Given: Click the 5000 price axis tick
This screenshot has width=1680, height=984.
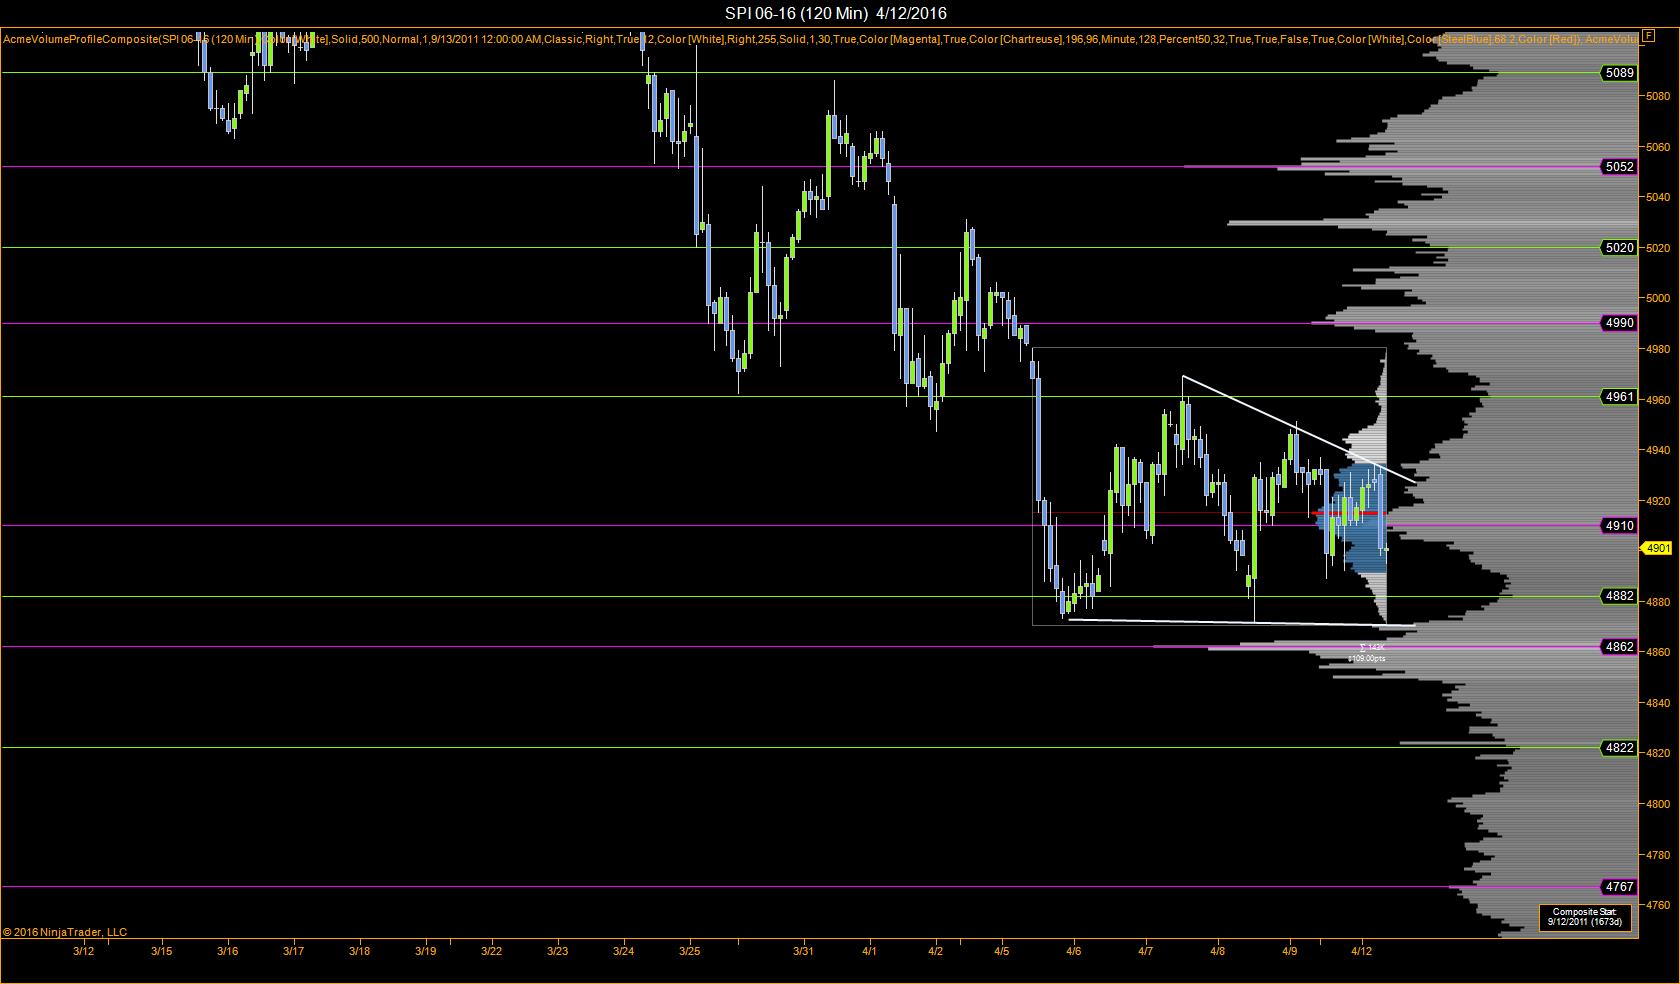Looking at the screenshot, I should pyautogui.click(x=1658, y=298).
